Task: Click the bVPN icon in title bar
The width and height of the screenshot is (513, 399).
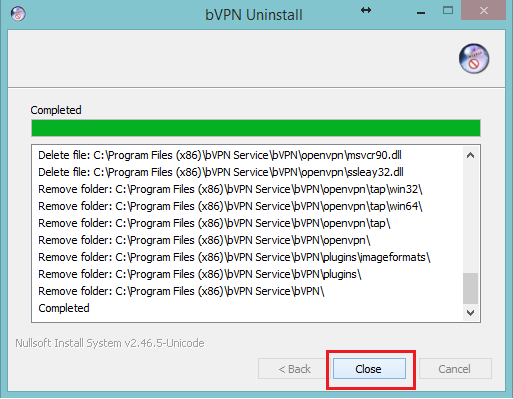Action: click(x=18, y=14)
